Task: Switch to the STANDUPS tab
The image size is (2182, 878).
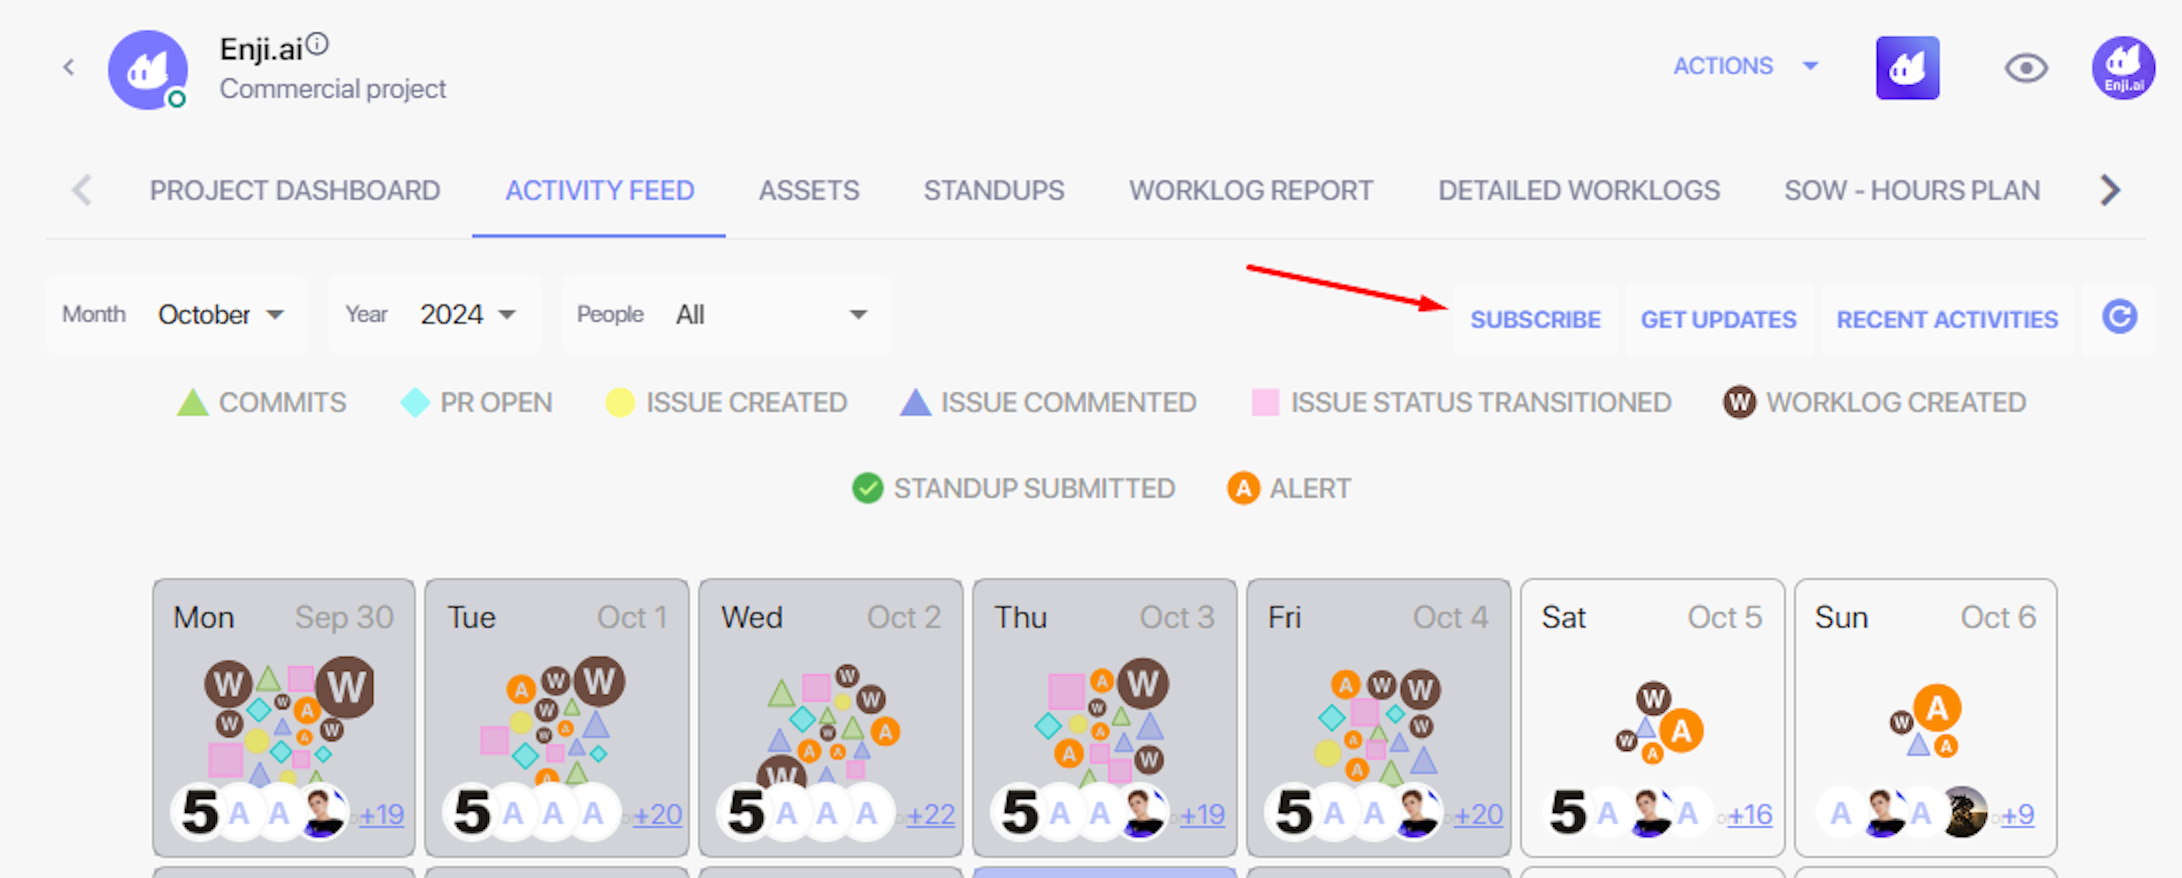Action: tap(994, 190)
